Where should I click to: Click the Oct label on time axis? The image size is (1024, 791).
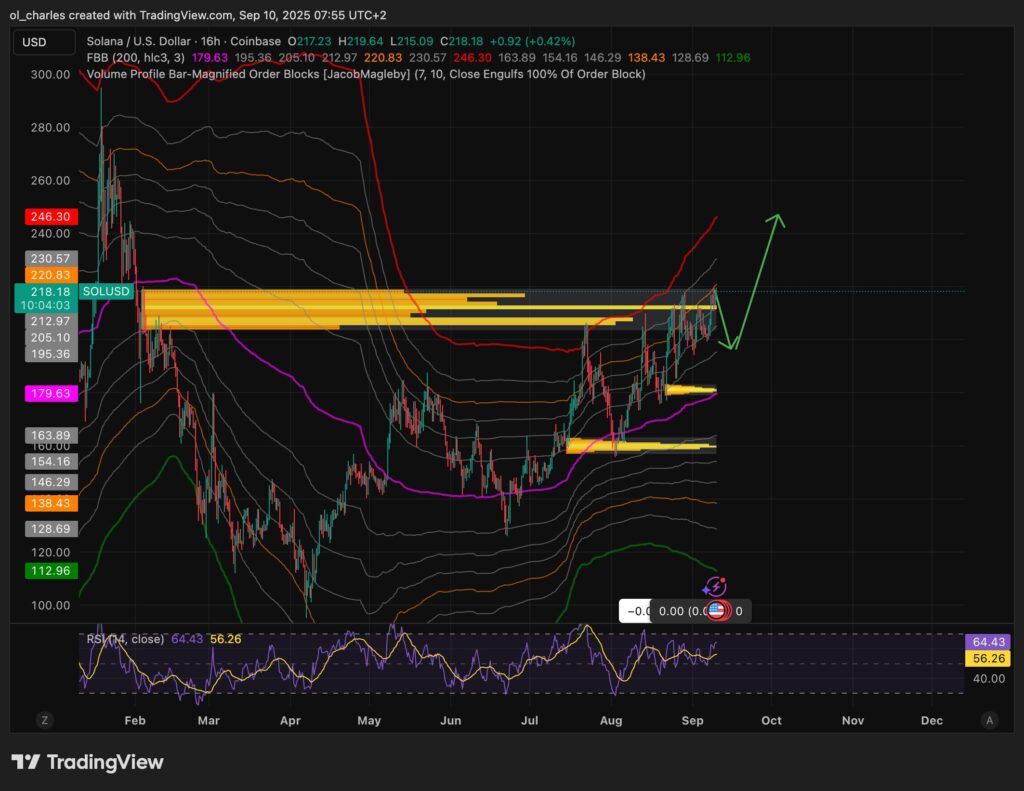tap(771, 720)
